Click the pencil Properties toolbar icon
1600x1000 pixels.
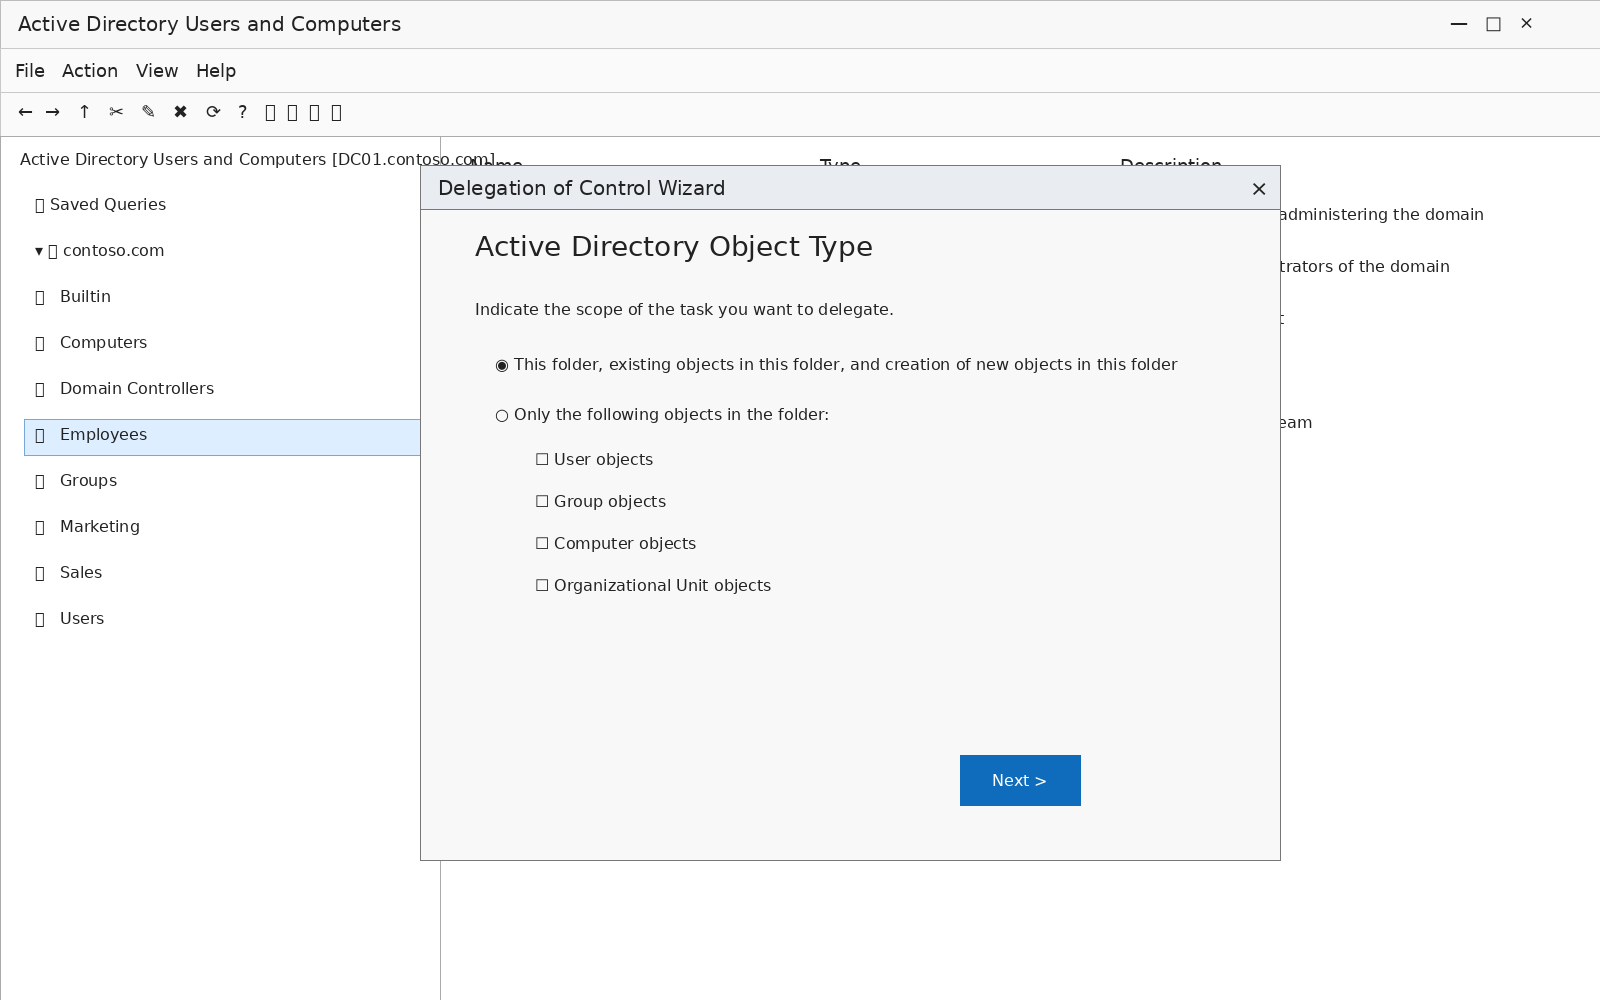pos(148,112)
